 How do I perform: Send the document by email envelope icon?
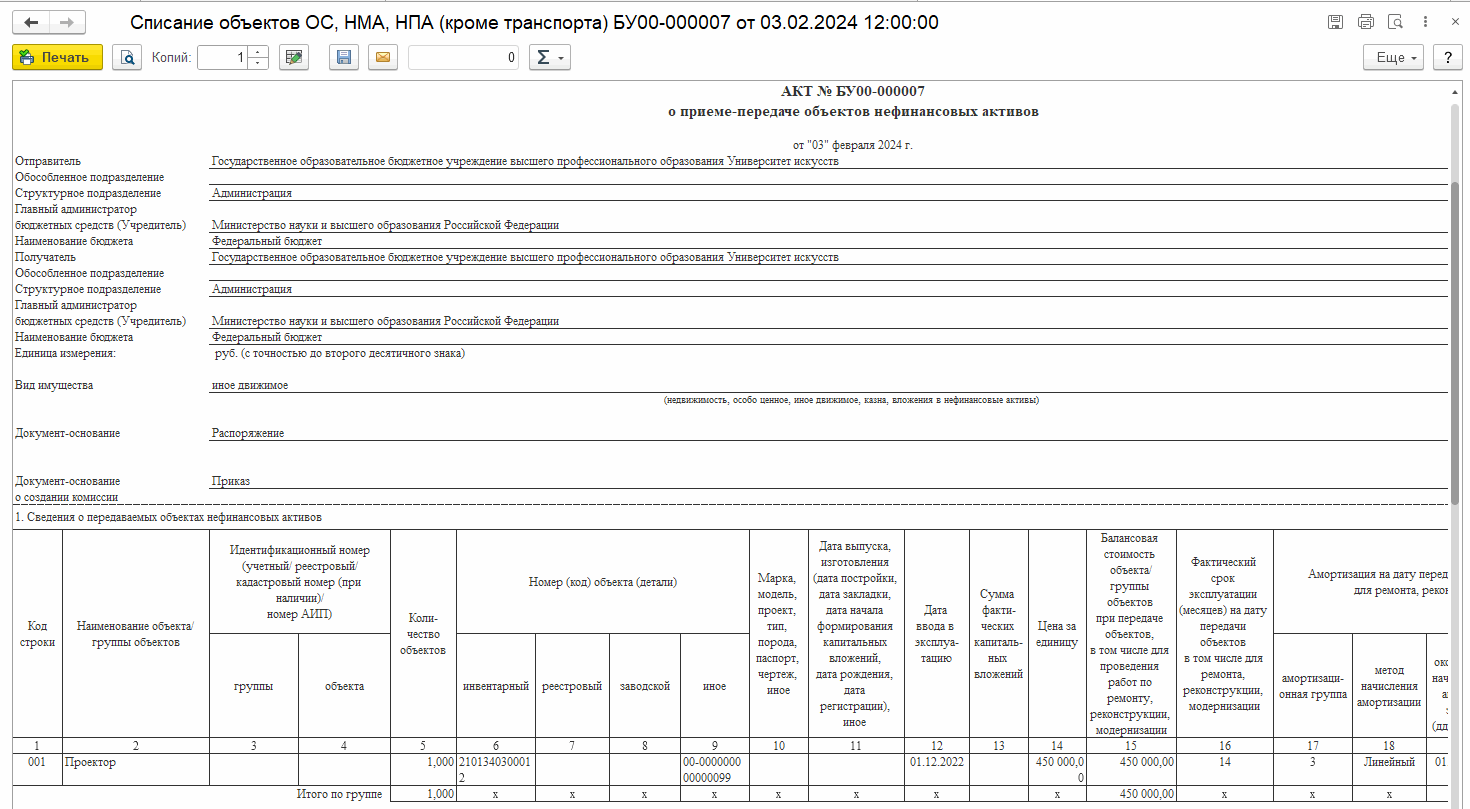pos(382,58)
